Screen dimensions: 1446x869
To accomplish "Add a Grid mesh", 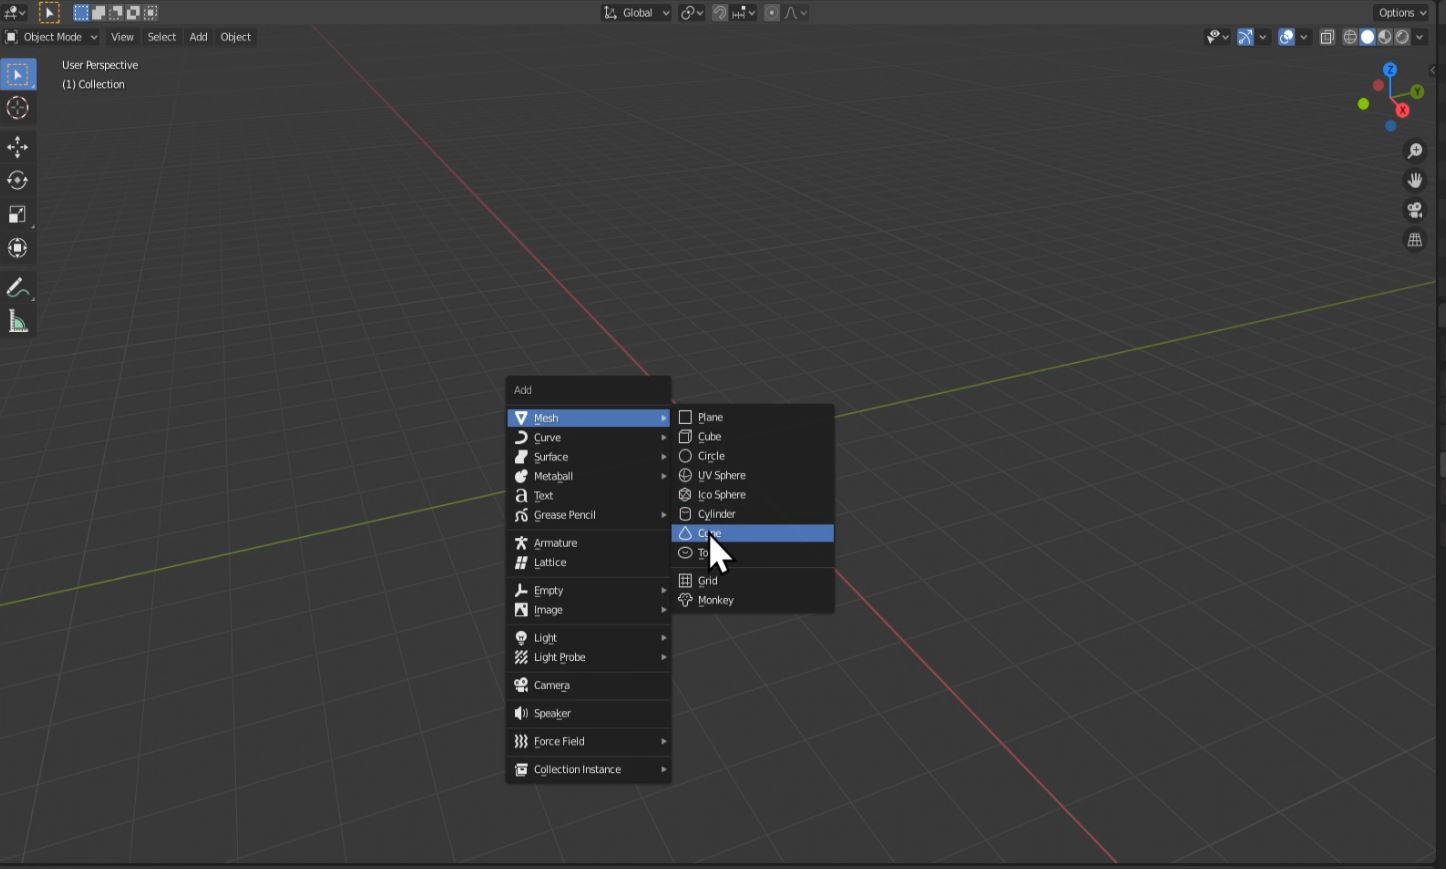I will [x=752, y=580].
